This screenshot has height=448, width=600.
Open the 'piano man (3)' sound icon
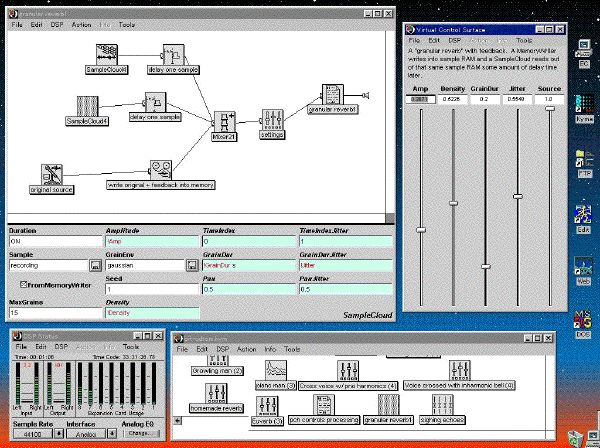point(276,370)
